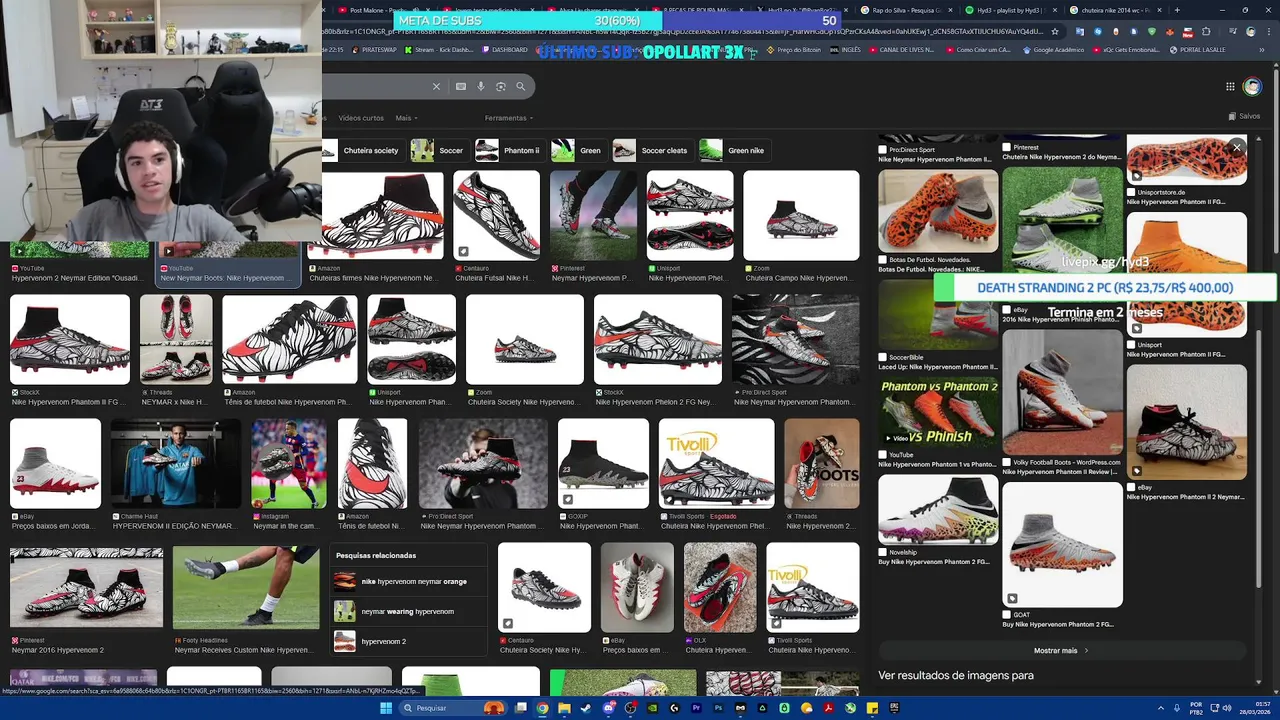This screenshot has width=1280, height=720.
Task: Launch Steam from the taskbar
Action: pos(586,708)
